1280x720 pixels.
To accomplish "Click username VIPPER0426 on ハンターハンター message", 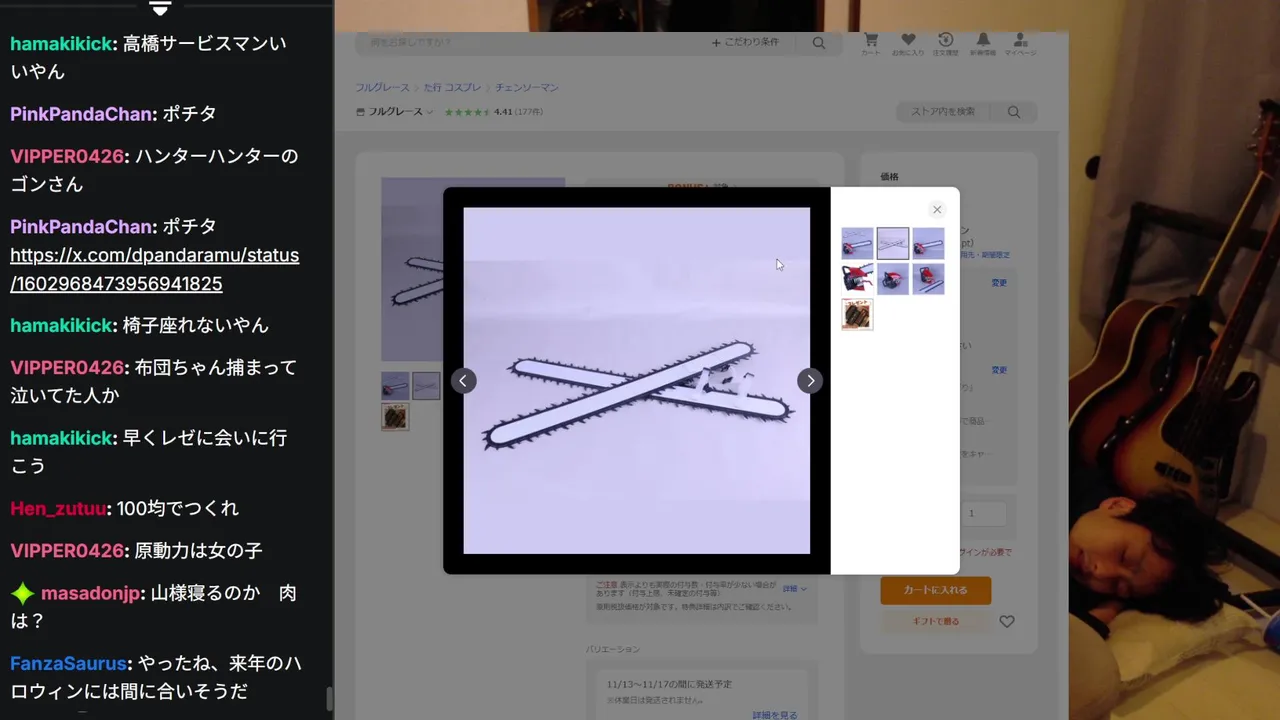I will (67, 157).
